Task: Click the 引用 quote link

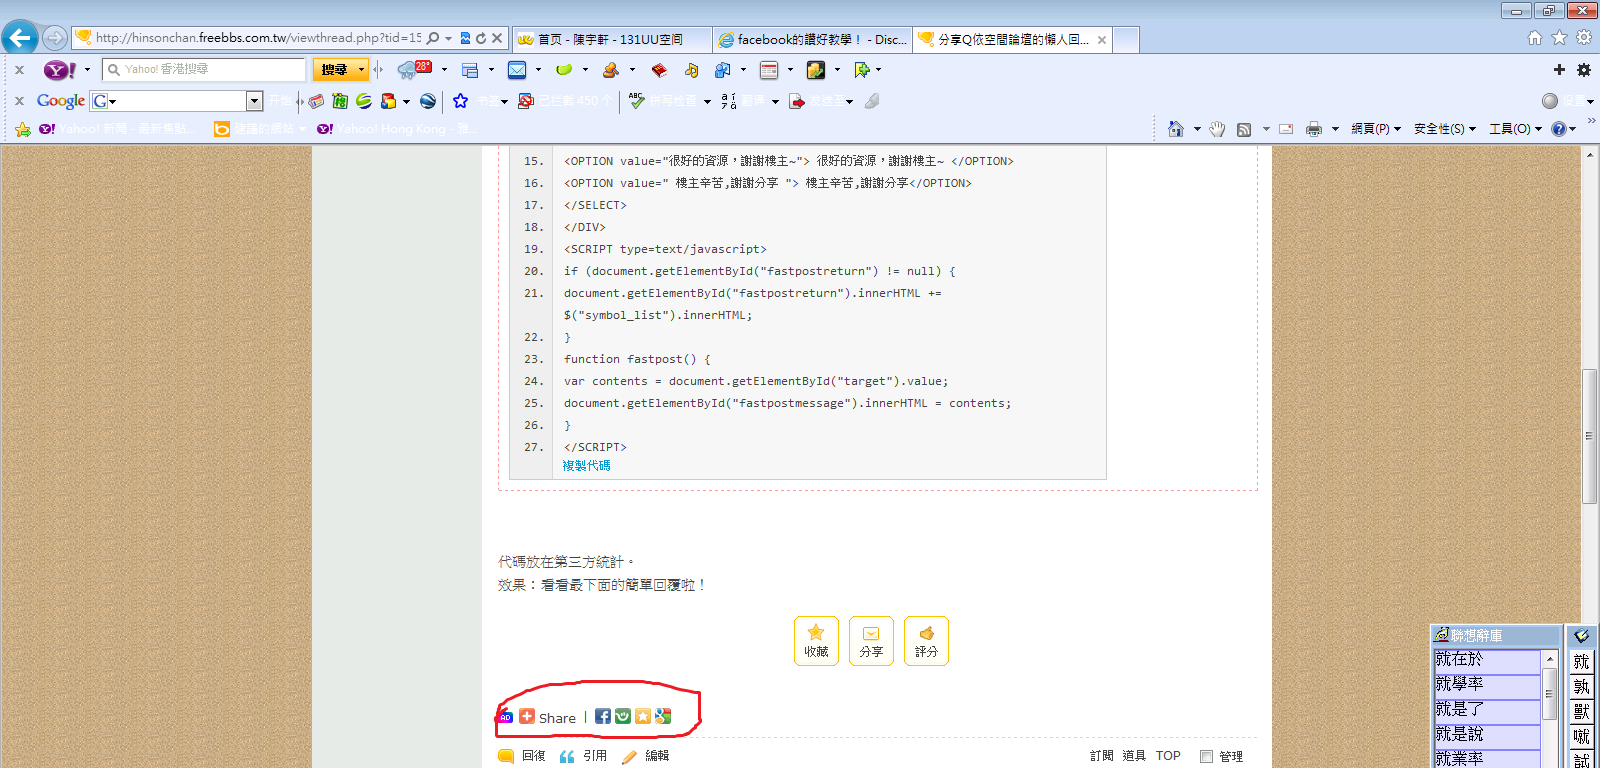Action: click(594, 756)
